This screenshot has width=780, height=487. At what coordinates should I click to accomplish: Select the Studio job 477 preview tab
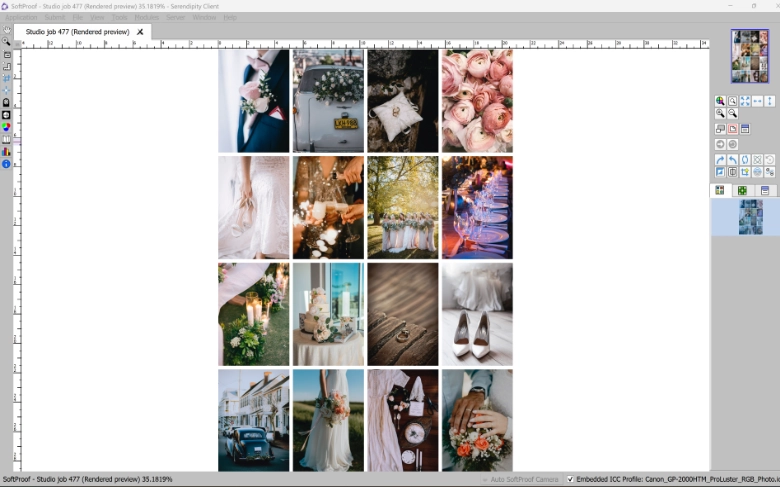(x=77, y=32)
